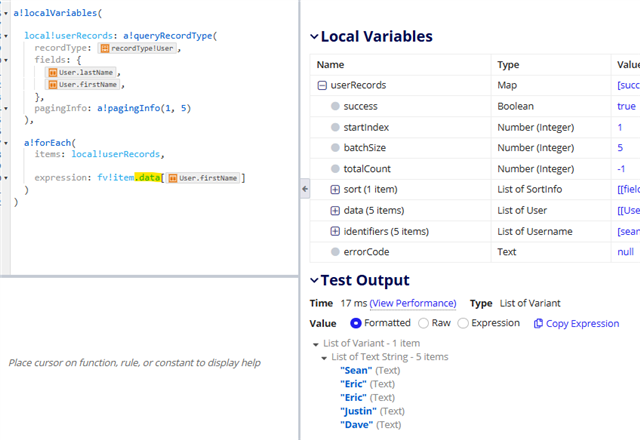
Task: Click the bullet icon beside success variable
Action: click(334, 106)
